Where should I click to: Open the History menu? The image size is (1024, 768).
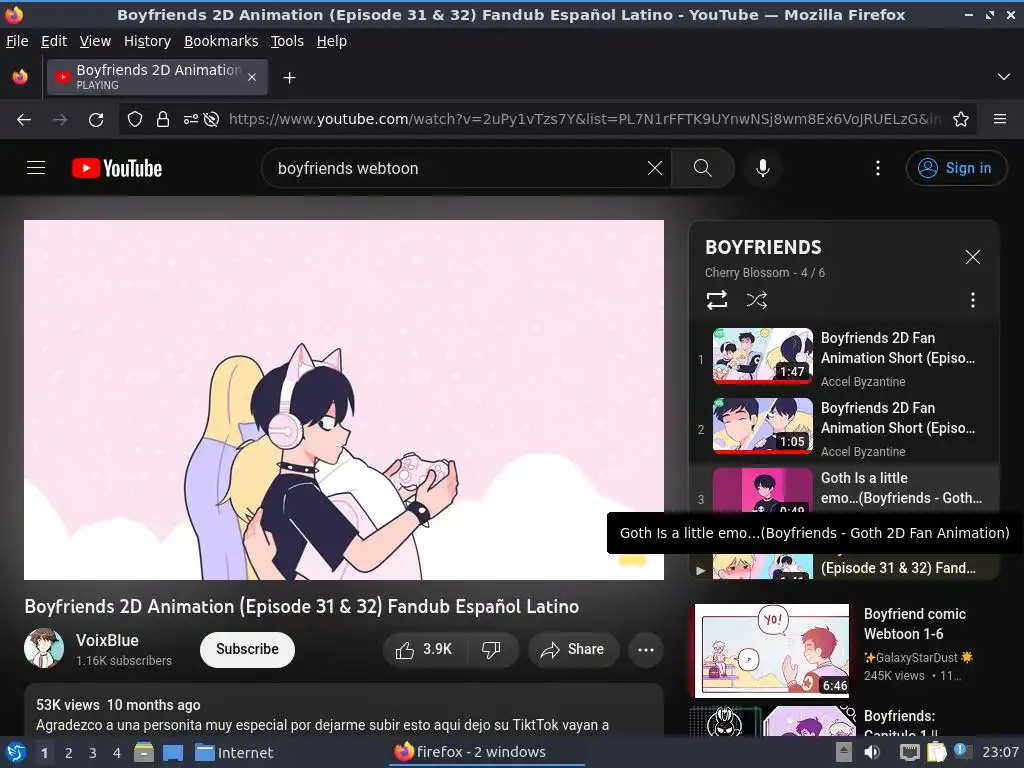pos(148,41)
